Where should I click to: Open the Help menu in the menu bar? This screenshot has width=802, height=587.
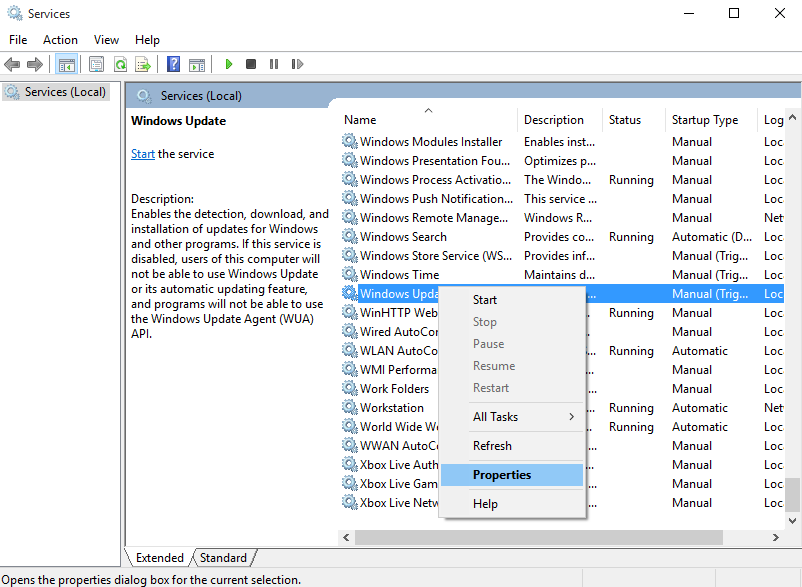click(x=147, y=40)
